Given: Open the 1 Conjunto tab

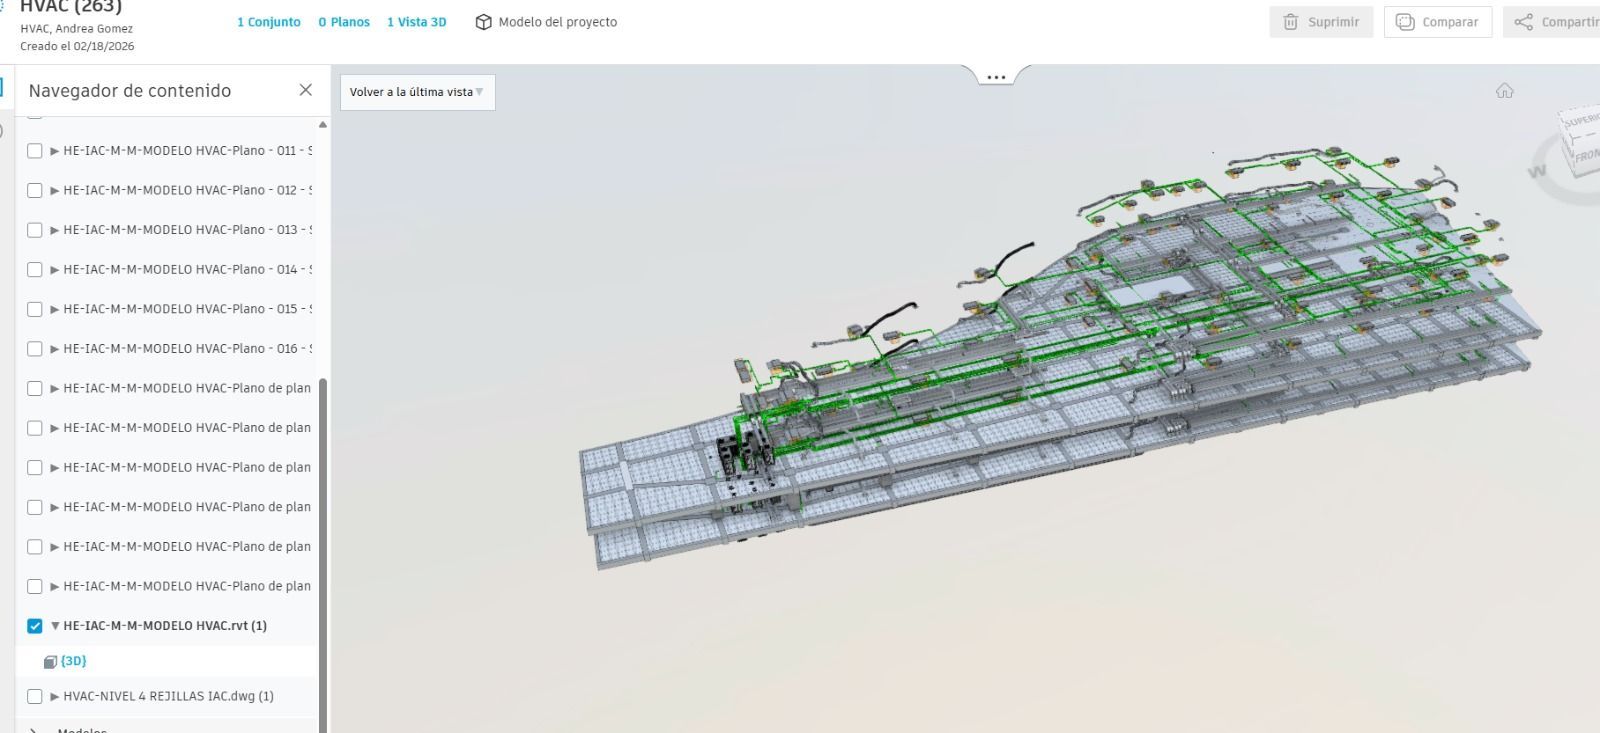Looking at the screenshot, I should [269, 22].
